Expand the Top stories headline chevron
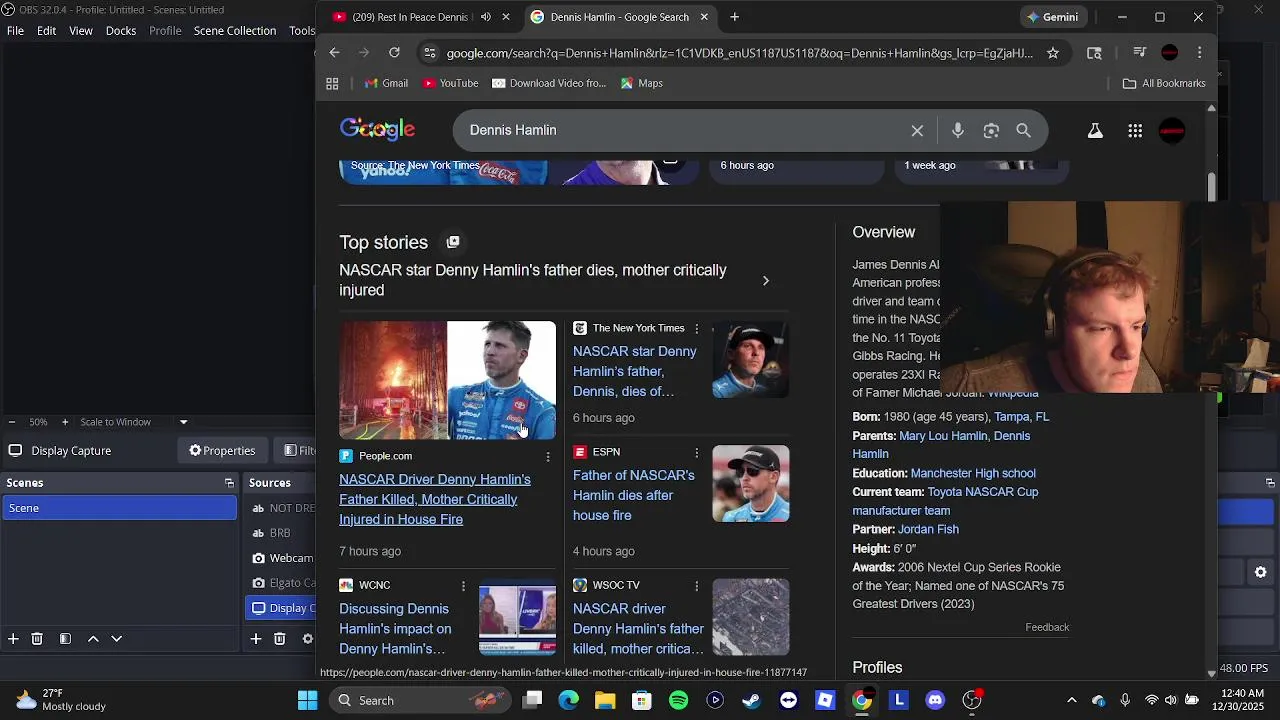This screenshot has height=720, width=1280. click(x=766, y=281)
